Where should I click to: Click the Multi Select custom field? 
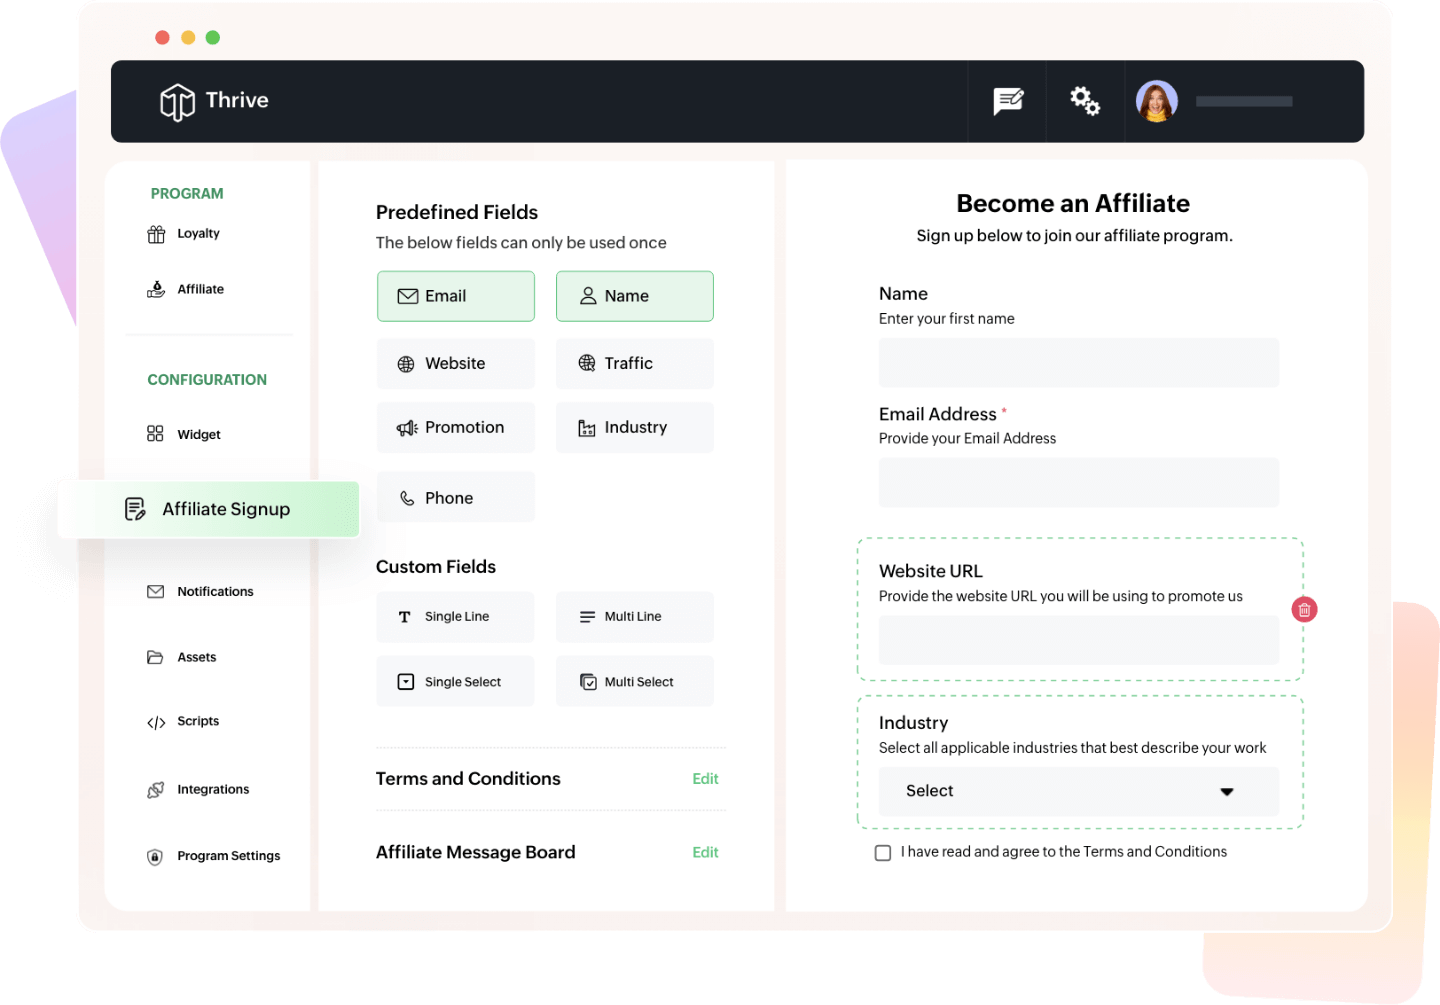point(634,681)
